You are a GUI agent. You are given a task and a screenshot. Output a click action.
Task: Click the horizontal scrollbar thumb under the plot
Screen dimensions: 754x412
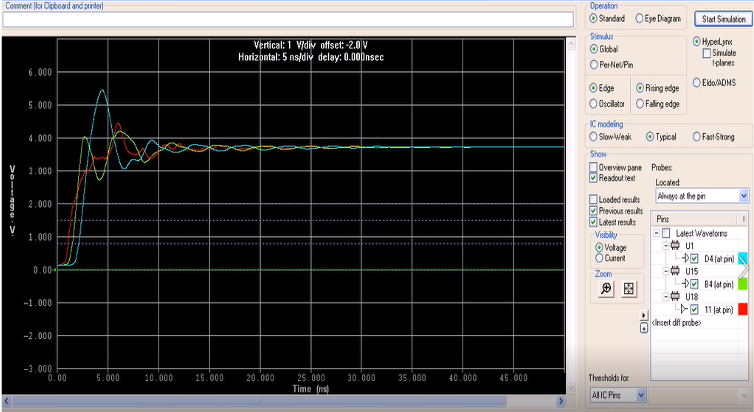click(x=259, y=401)
